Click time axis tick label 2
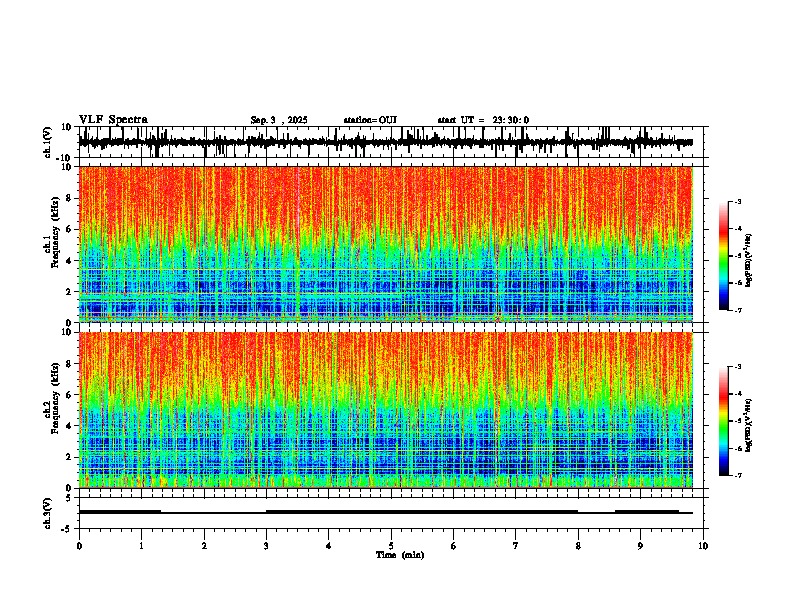 [204, 546]
